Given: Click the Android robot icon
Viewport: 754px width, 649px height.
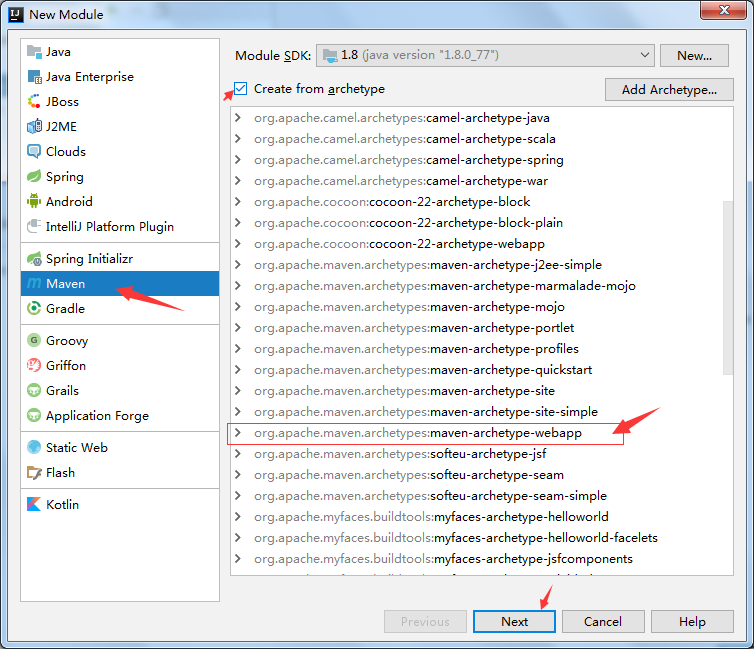Looking at the screenshot, I should tap(34, 201).
